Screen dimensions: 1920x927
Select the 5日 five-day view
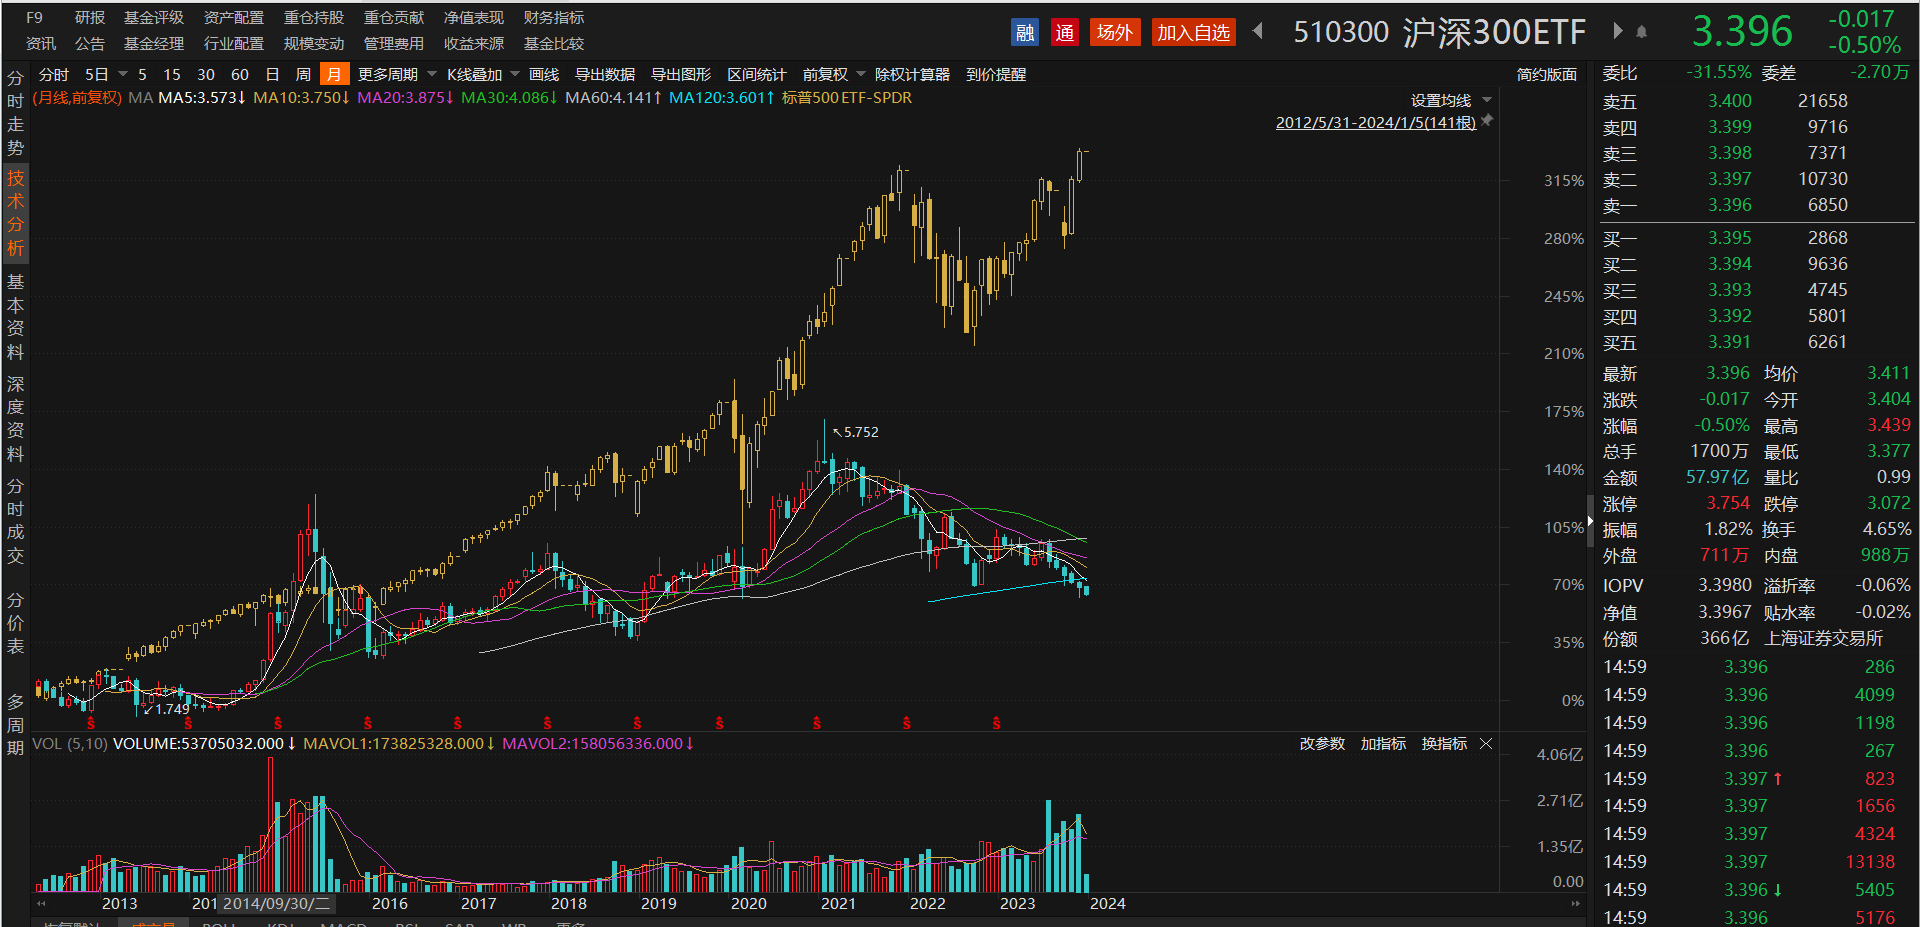pyautogui.click(x=97, y=75)
